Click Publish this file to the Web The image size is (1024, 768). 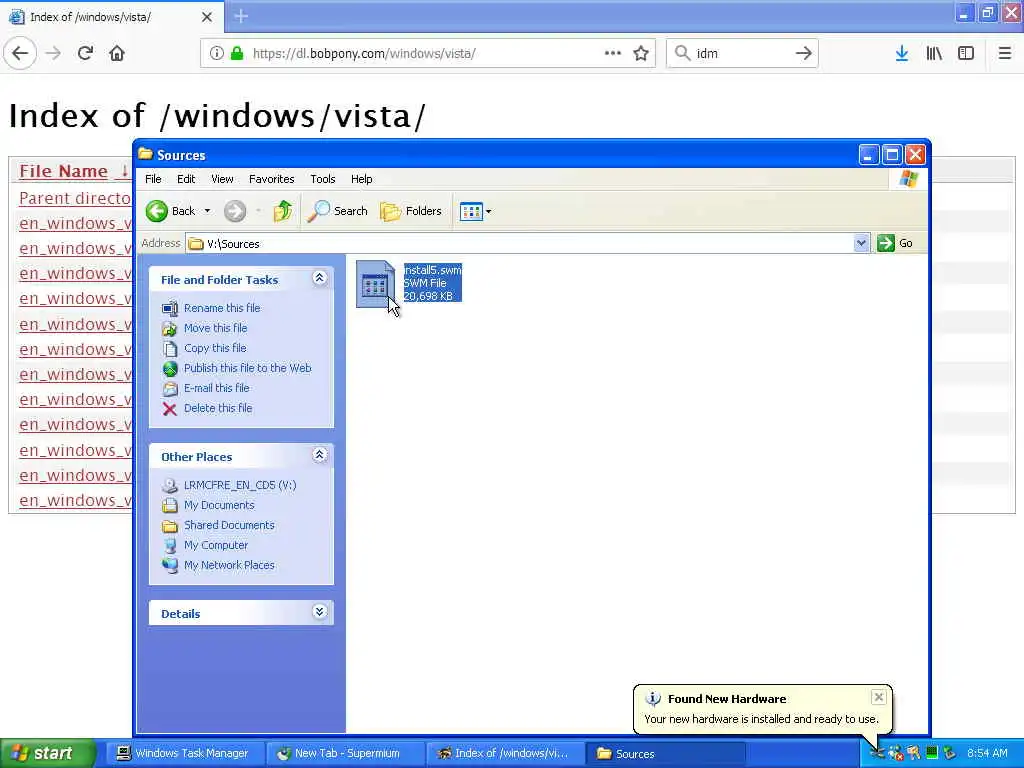pyautogui.click(x=248, y=368)
